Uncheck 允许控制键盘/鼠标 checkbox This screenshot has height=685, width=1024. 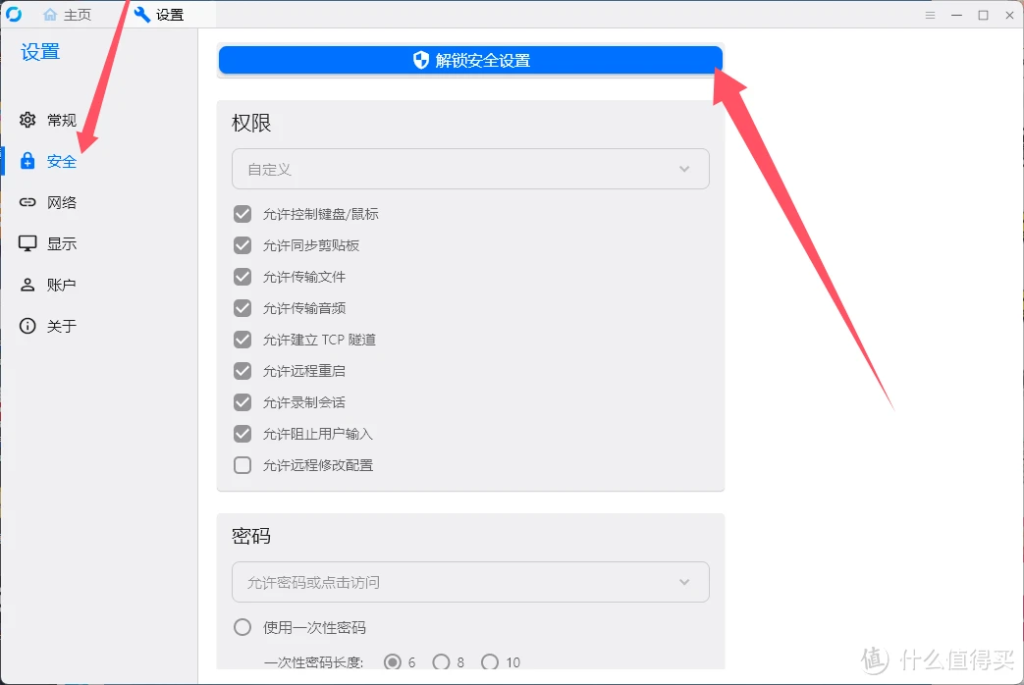[x=242, y=214]
